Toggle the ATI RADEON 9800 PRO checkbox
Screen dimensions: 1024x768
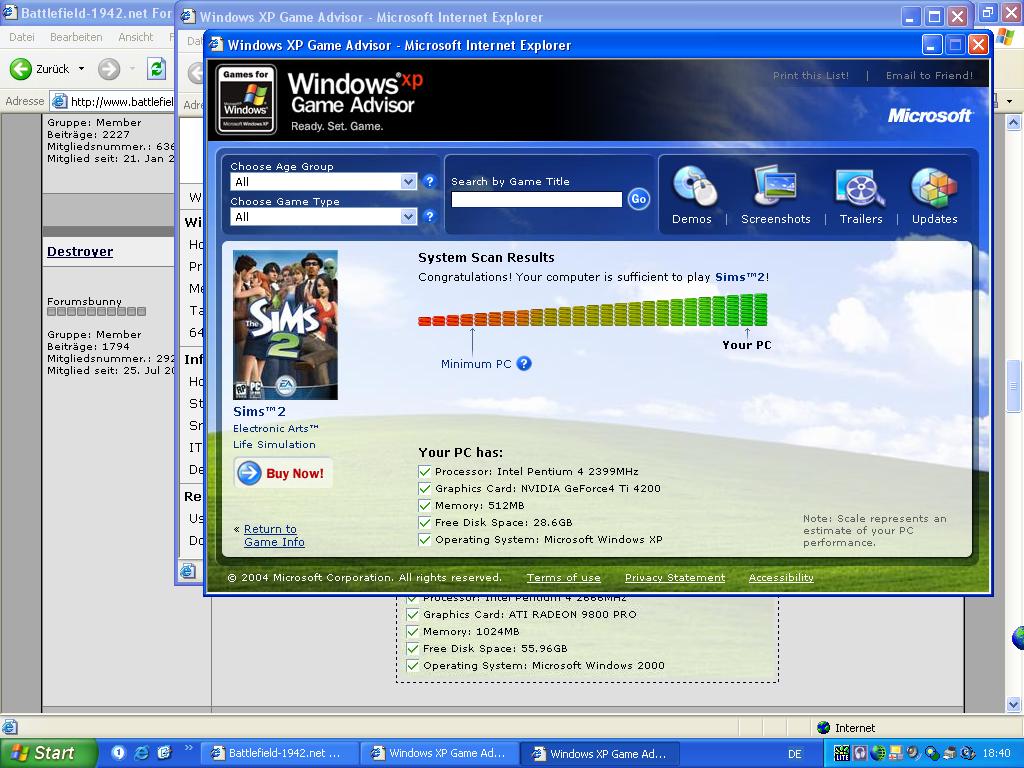click(x=412, y=614)
